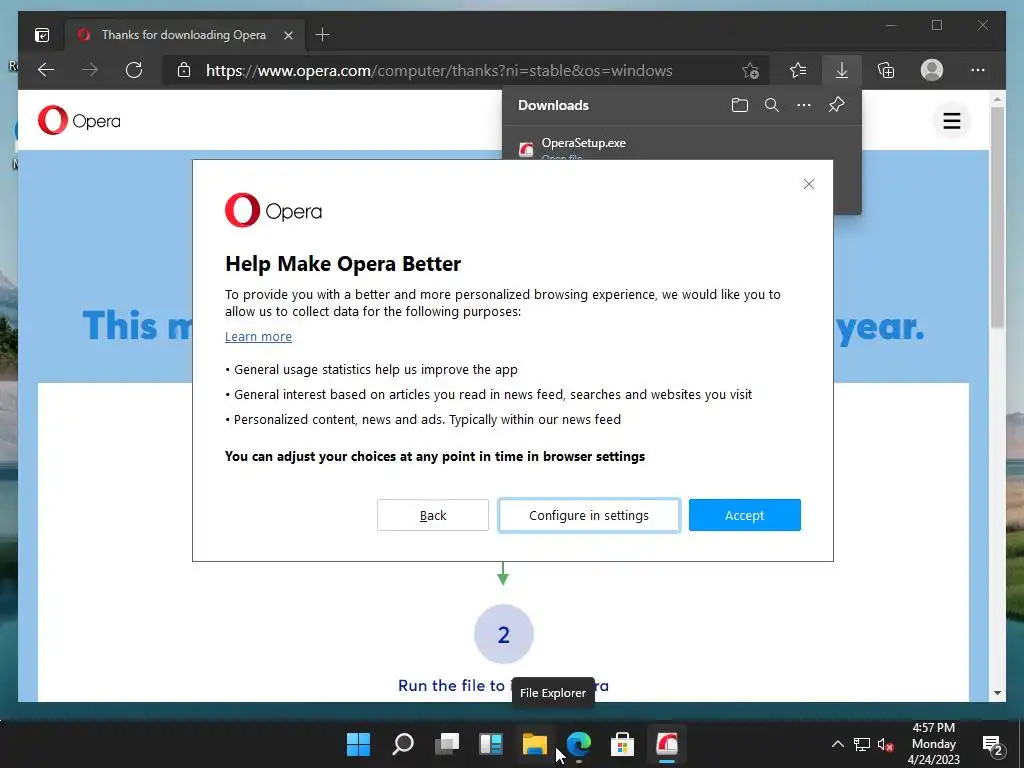Click the network tray icon

pos(862,744)
